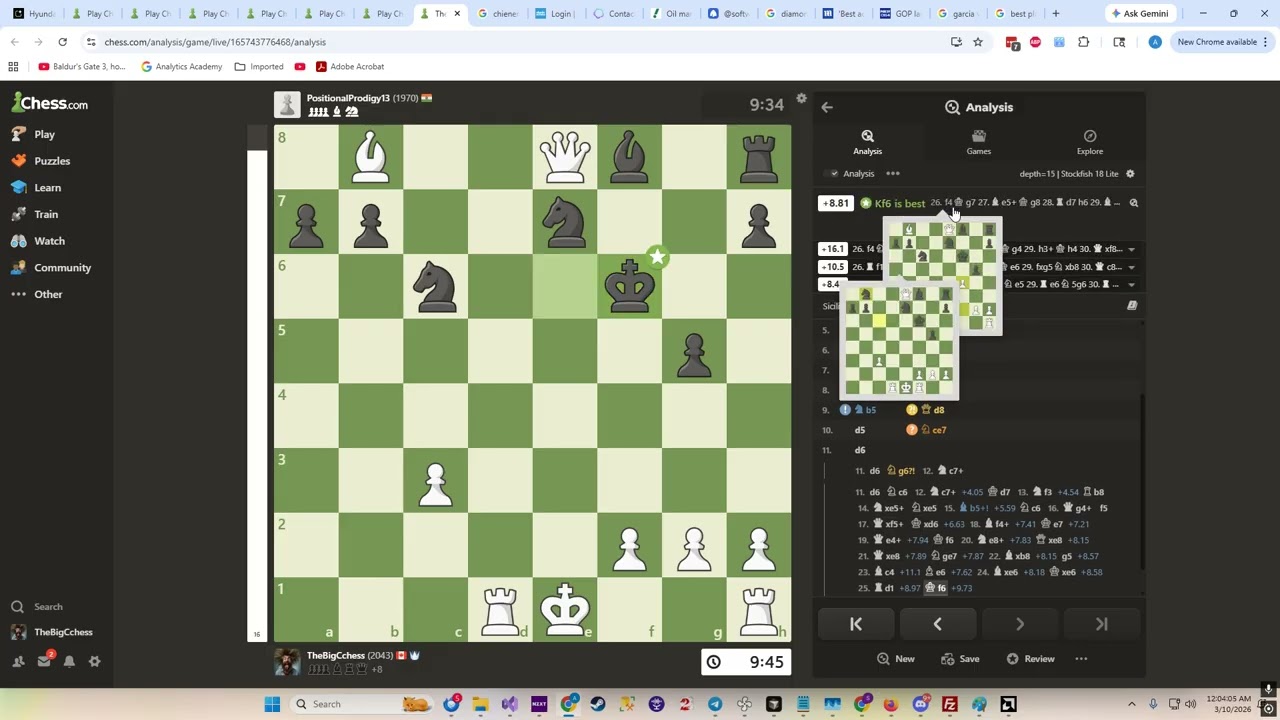The width and height of the screenshot is (1280, 720).
Task: Switch to the Games tab
Action: click(979, 142)
